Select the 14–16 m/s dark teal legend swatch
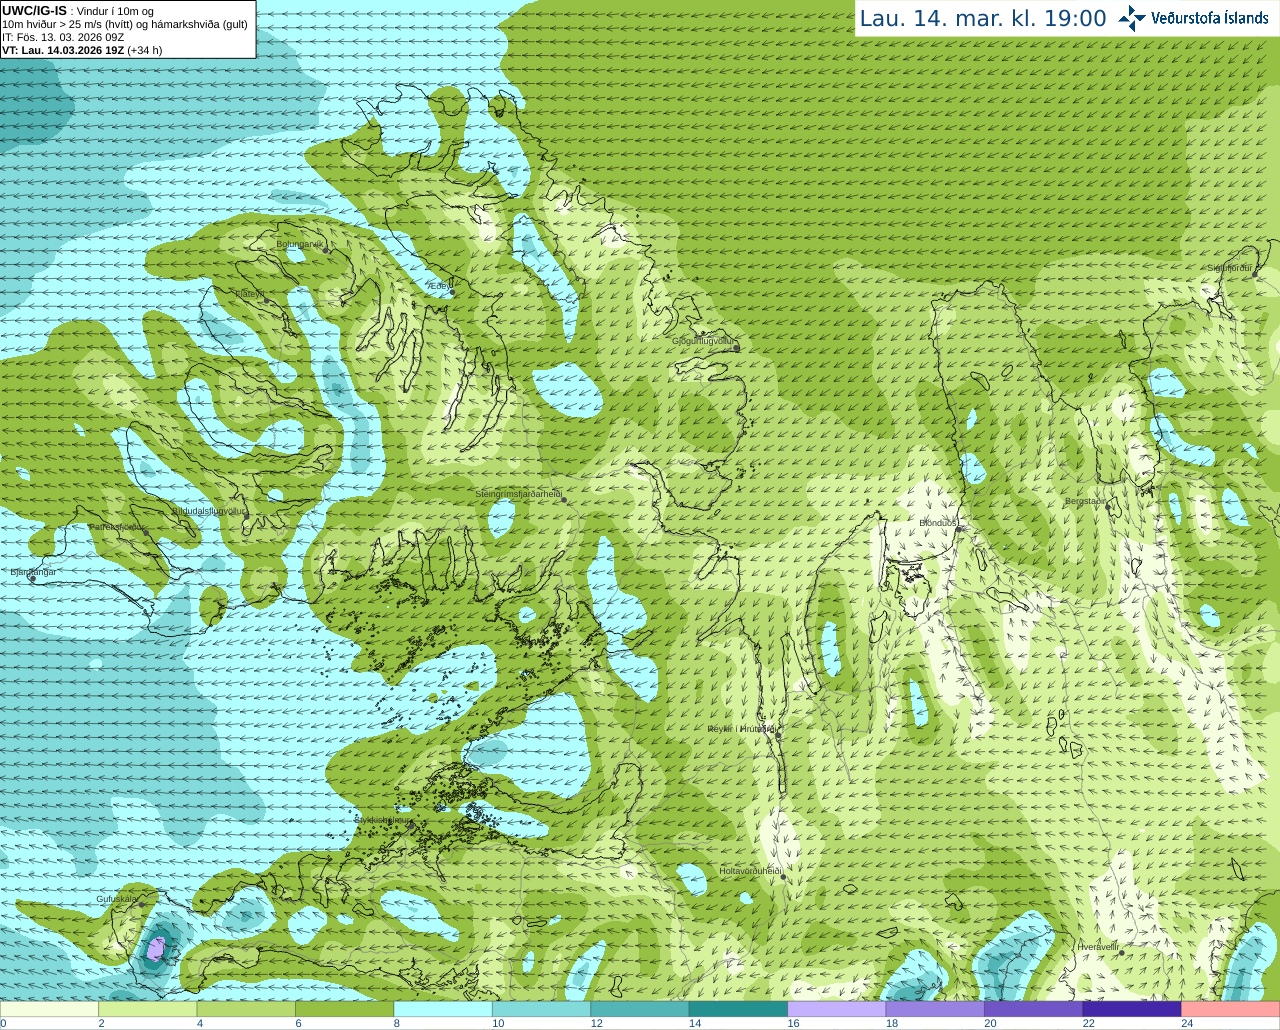Viewport: 1280px width, 1030px height. tap(738, 1009)
